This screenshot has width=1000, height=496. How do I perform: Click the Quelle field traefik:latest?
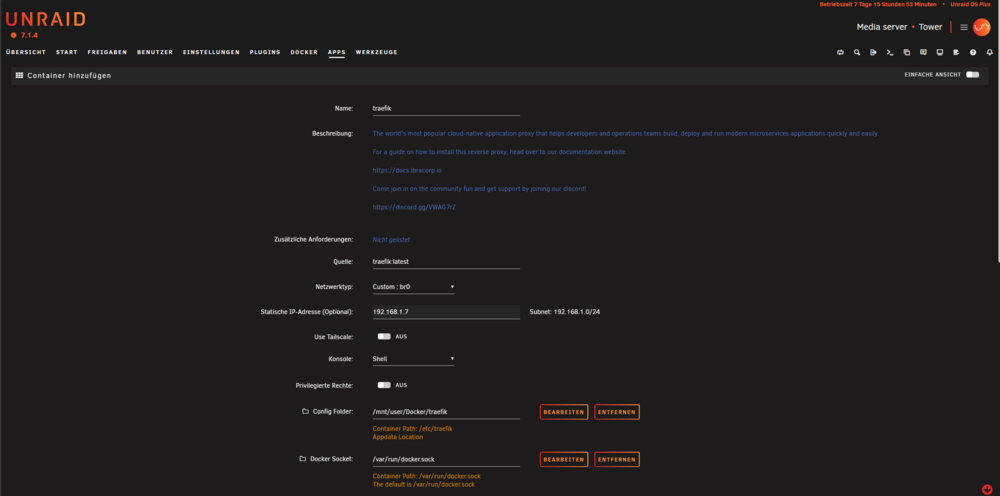pyautogui.click(x=446, y=262)
